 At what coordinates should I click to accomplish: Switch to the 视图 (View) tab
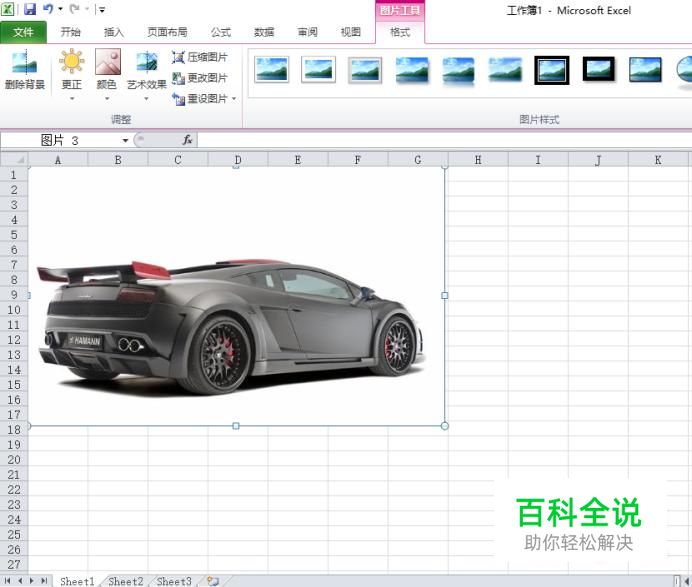(x=350, y=32)
